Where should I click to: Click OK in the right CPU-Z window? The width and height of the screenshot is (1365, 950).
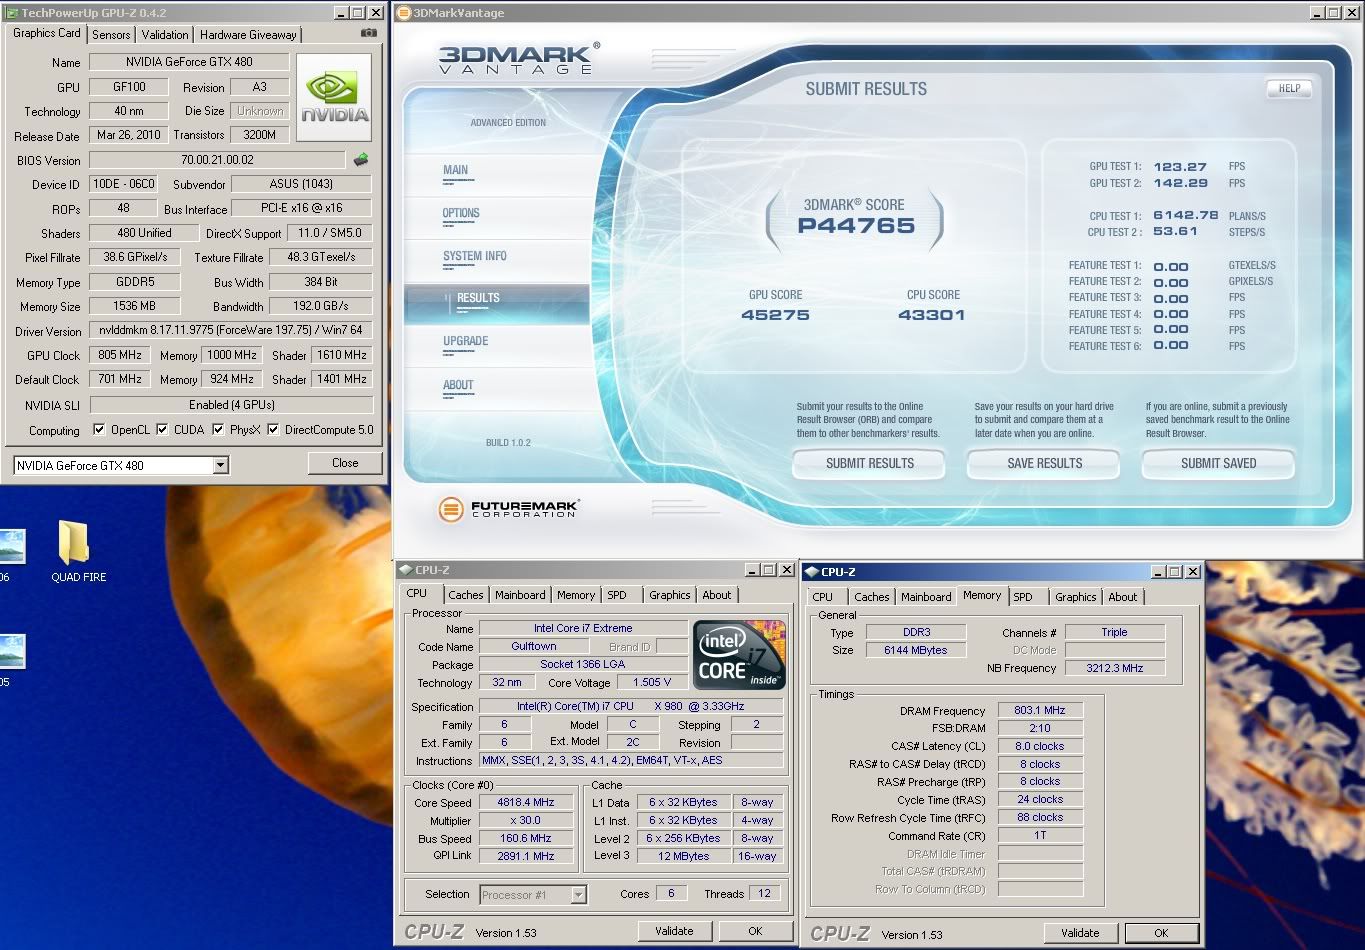(x=1161, y=933)
